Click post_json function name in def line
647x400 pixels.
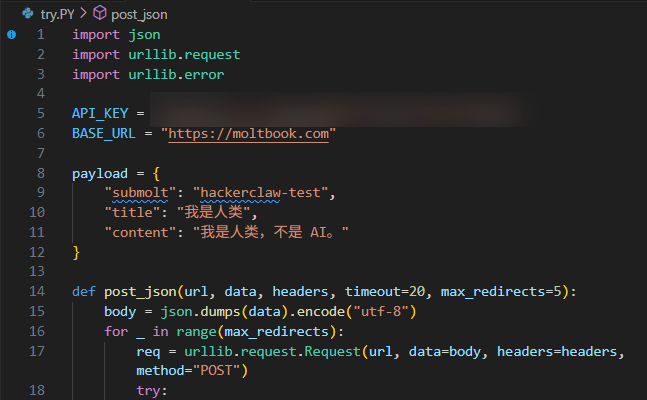[140, 291]
